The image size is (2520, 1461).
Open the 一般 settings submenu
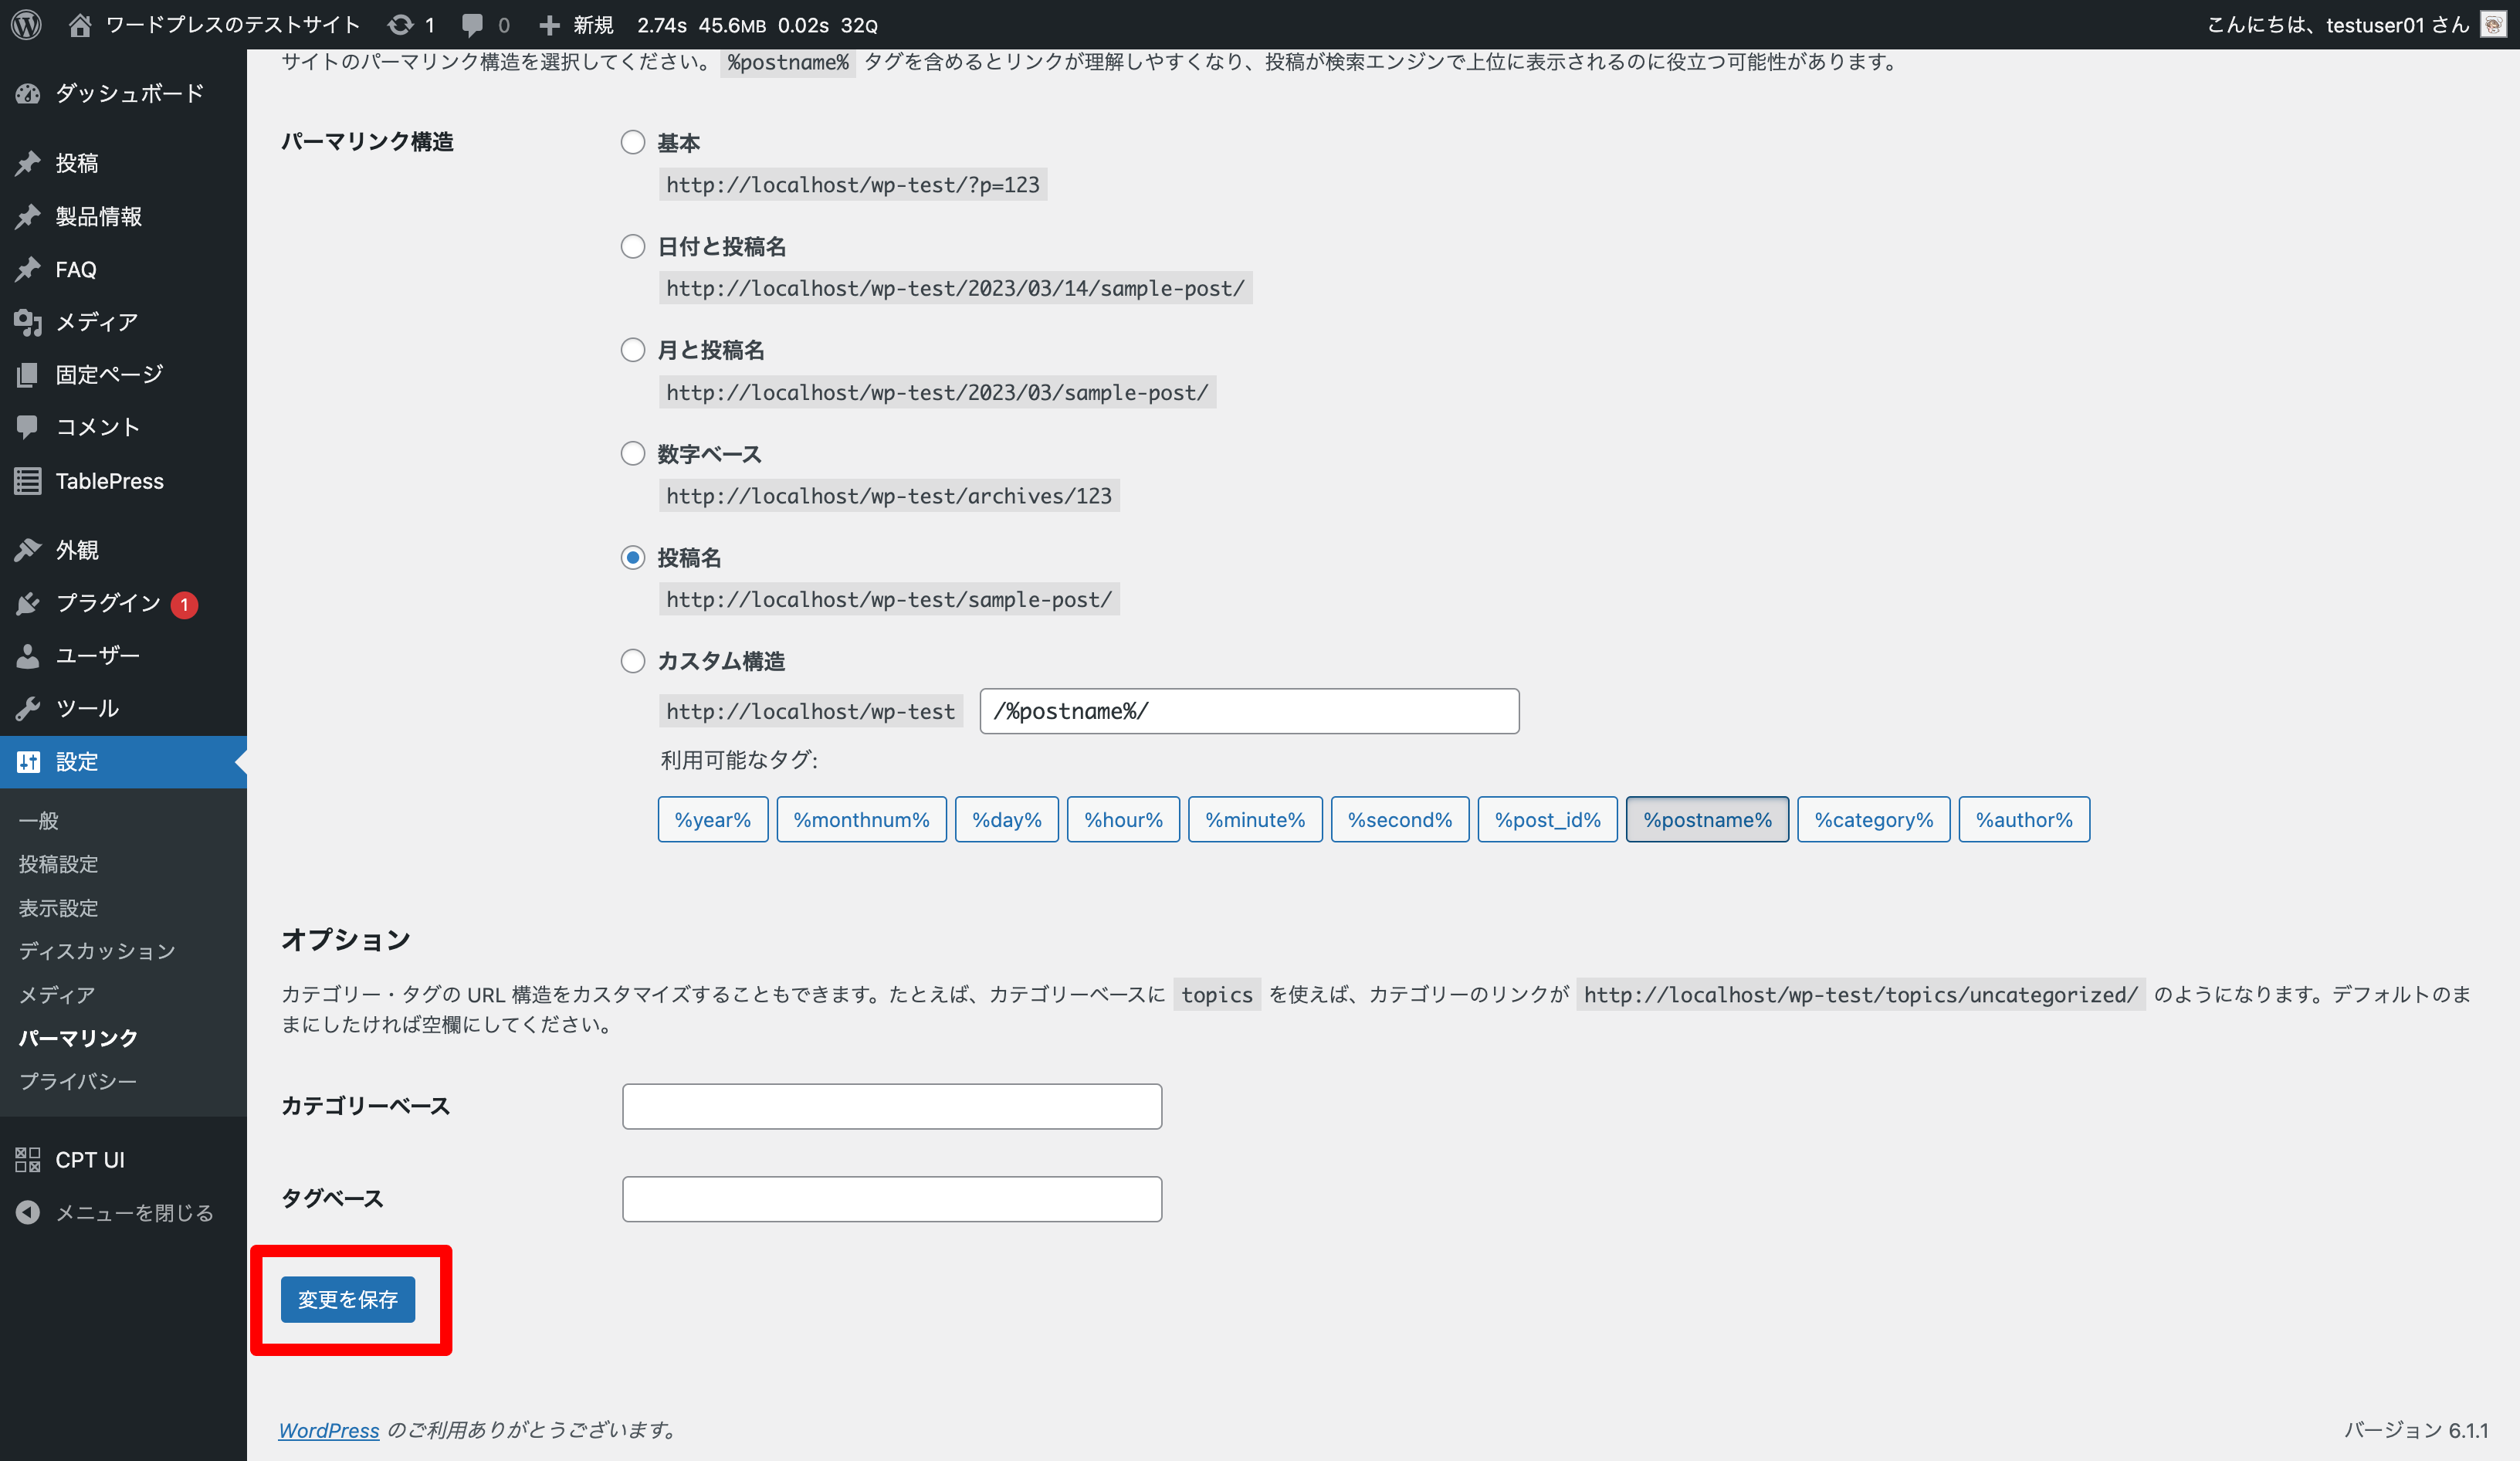[39, 821]
